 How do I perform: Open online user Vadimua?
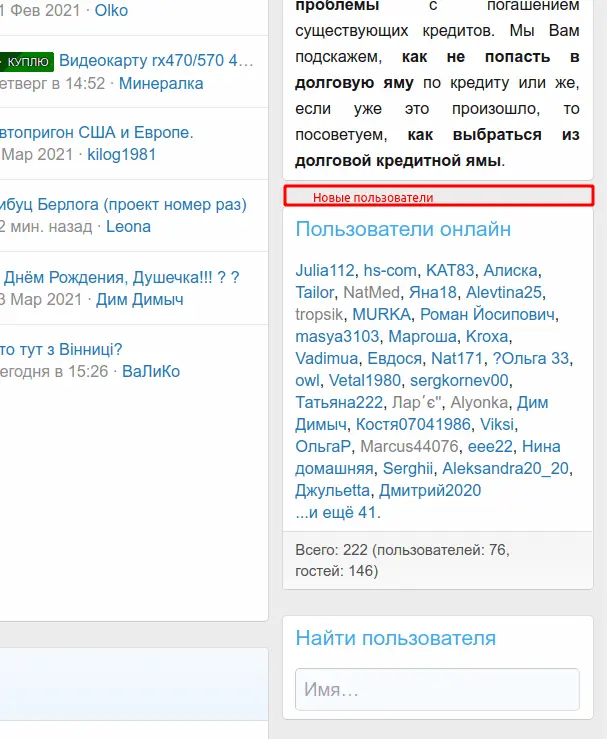point(327,359)
